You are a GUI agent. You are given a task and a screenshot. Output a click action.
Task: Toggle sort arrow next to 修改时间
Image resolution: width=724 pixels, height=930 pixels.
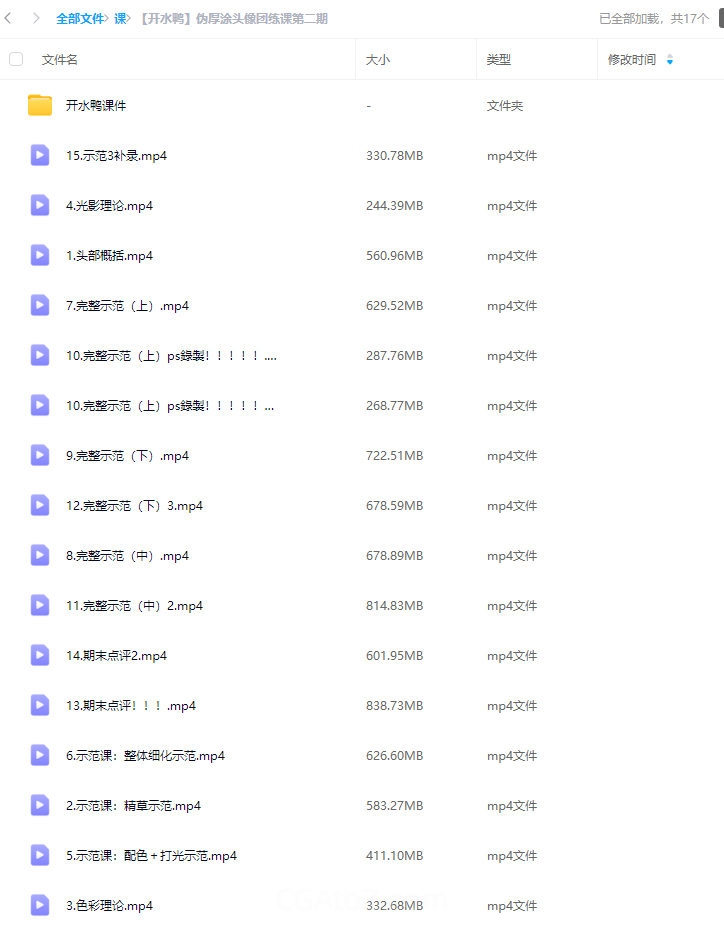pyautogui.click(x=670, y=59)
